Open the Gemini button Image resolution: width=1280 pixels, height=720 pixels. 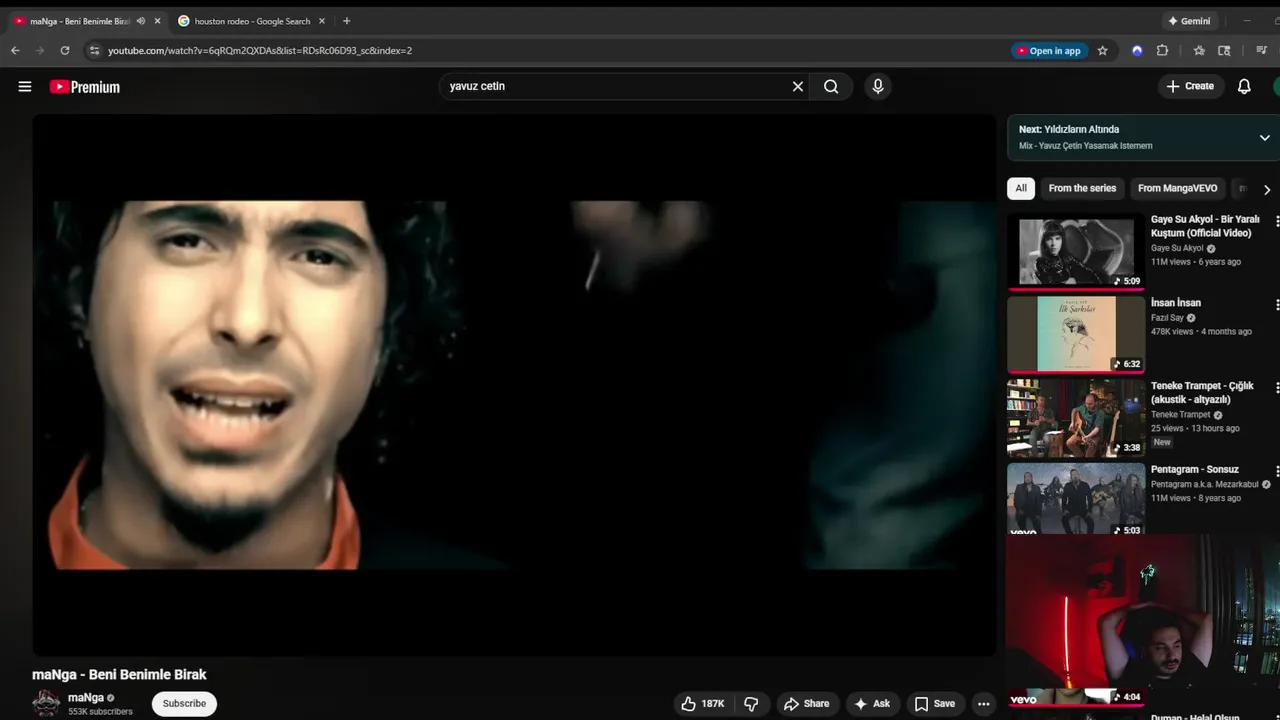(x=1189, y=21)
